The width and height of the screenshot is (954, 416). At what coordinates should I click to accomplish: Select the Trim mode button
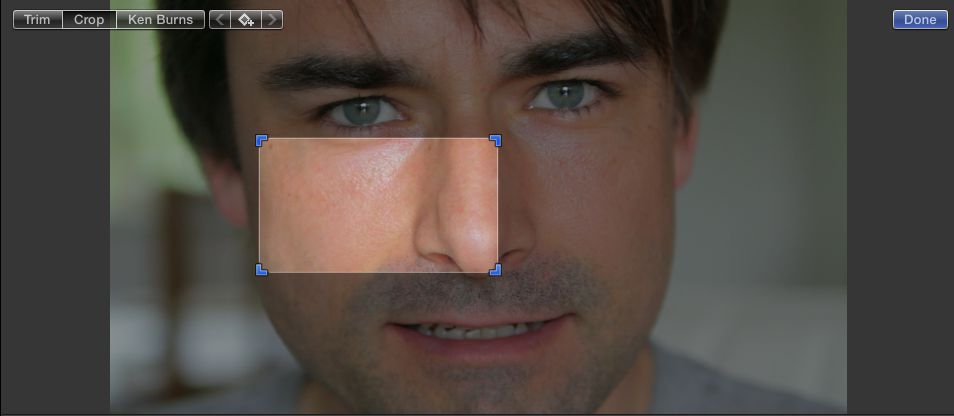point(37,19)
